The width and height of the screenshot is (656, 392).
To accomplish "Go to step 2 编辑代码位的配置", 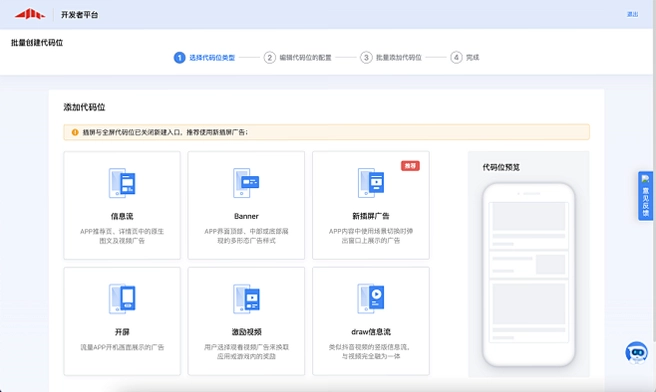I will [x=297, y=57].
